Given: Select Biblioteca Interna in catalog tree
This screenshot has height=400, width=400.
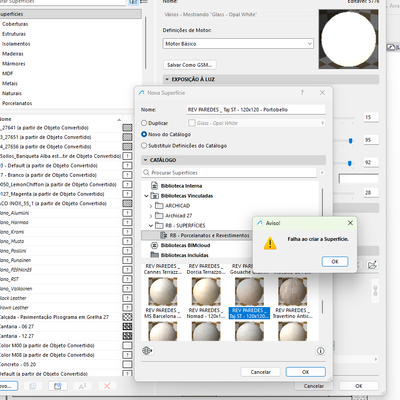Looking at the screenshot, I should (x=181, y=186).
